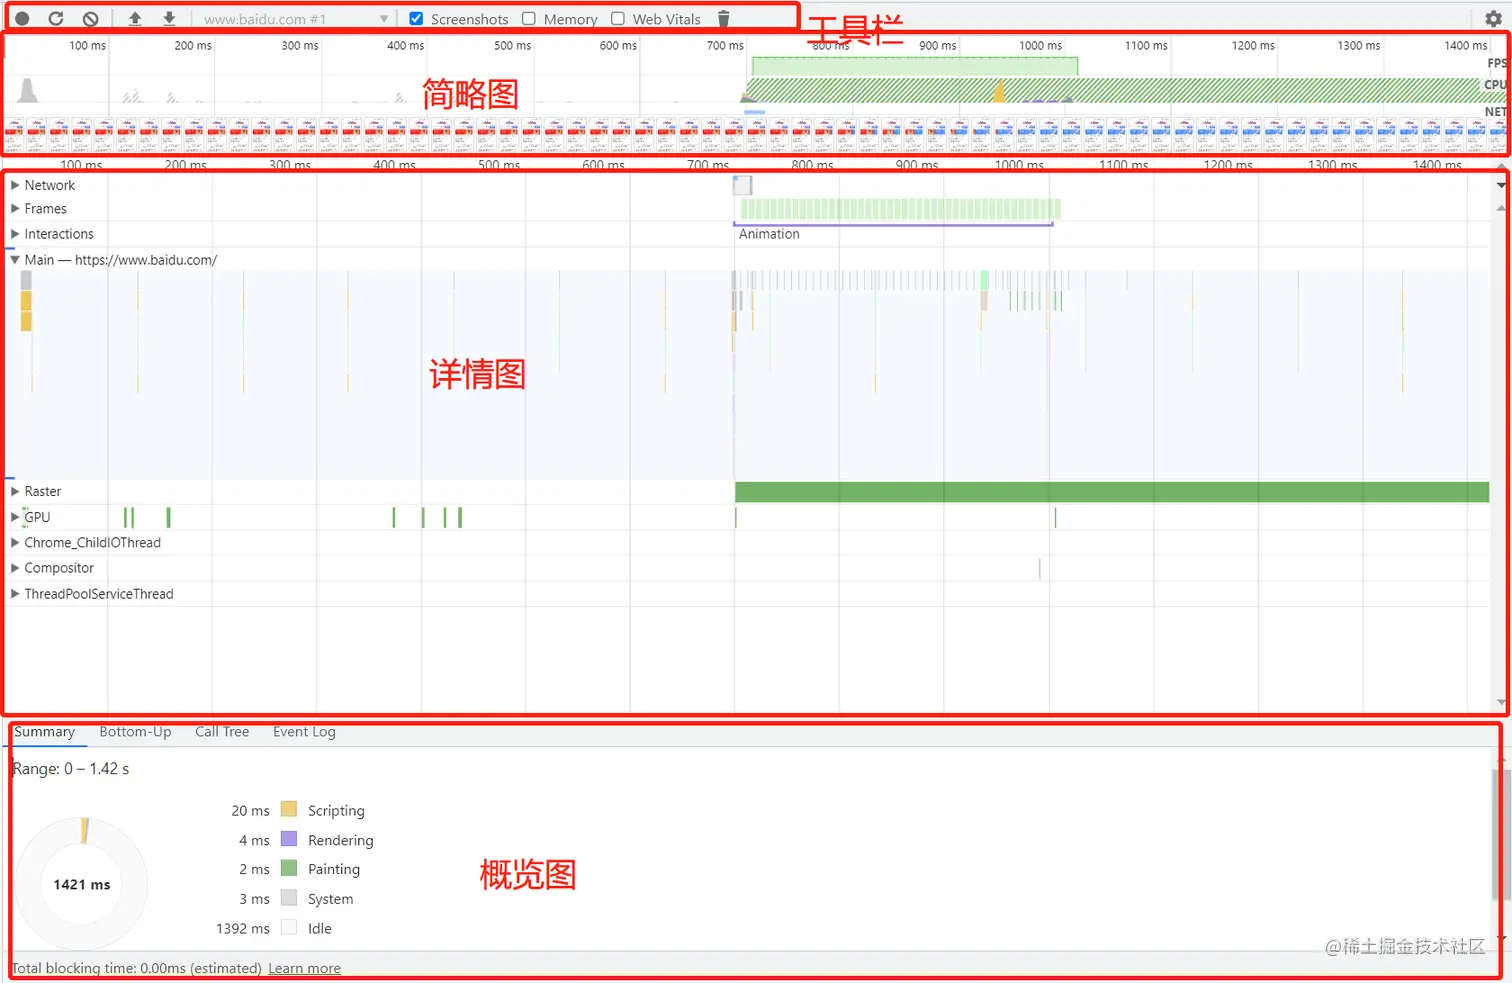
Task: Open the Event Log tab
Action: (304, 732)
